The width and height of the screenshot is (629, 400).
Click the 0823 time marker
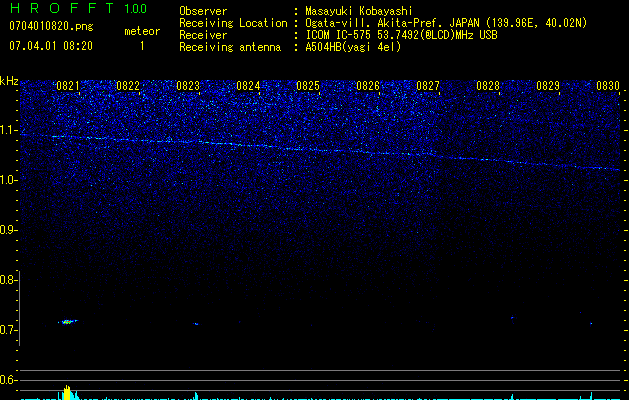pyautogui.click(x=188, y=86)
